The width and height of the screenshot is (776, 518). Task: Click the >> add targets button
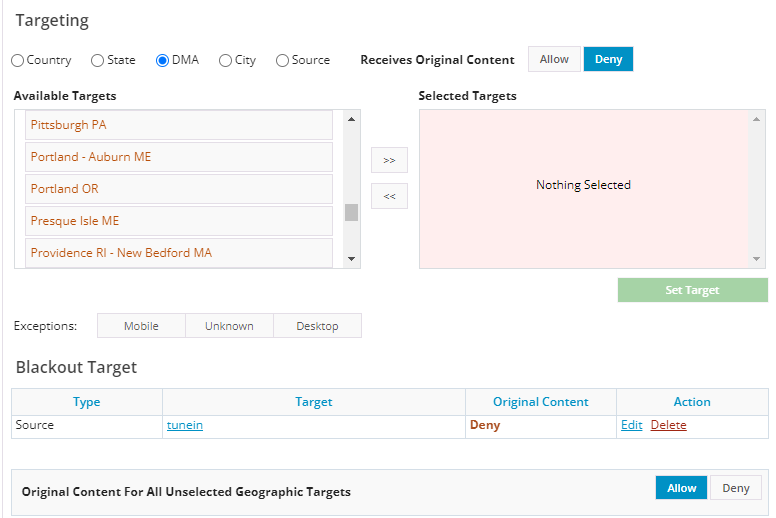pyautogui.click(x=389, y=160)
